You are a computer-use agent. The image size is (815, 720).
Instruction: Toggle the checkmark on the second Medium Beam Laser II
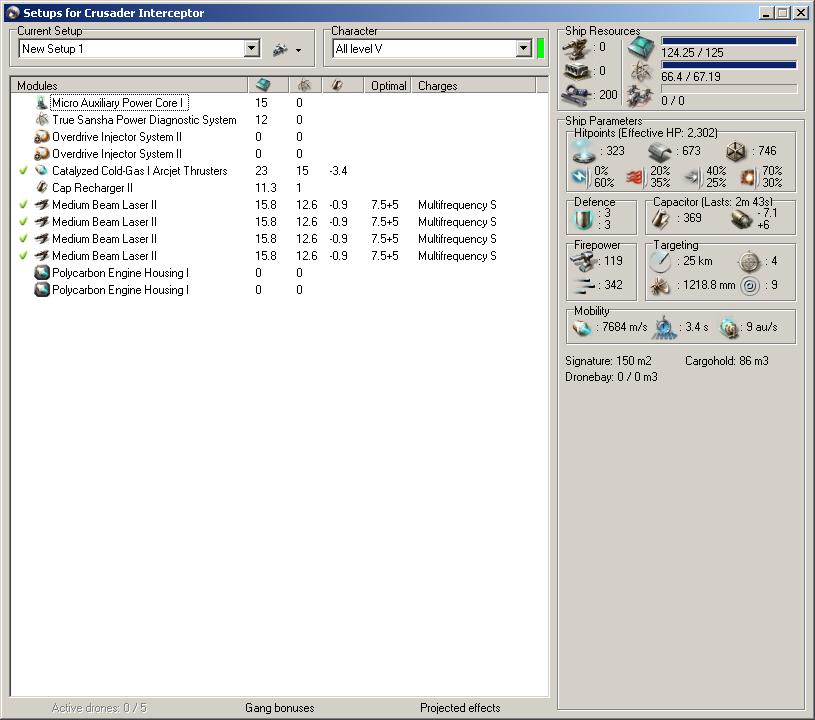(23, 221)
